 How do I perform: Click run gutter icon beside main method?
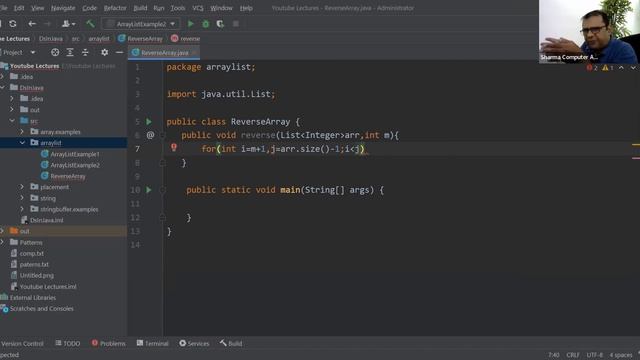[149, 190]
